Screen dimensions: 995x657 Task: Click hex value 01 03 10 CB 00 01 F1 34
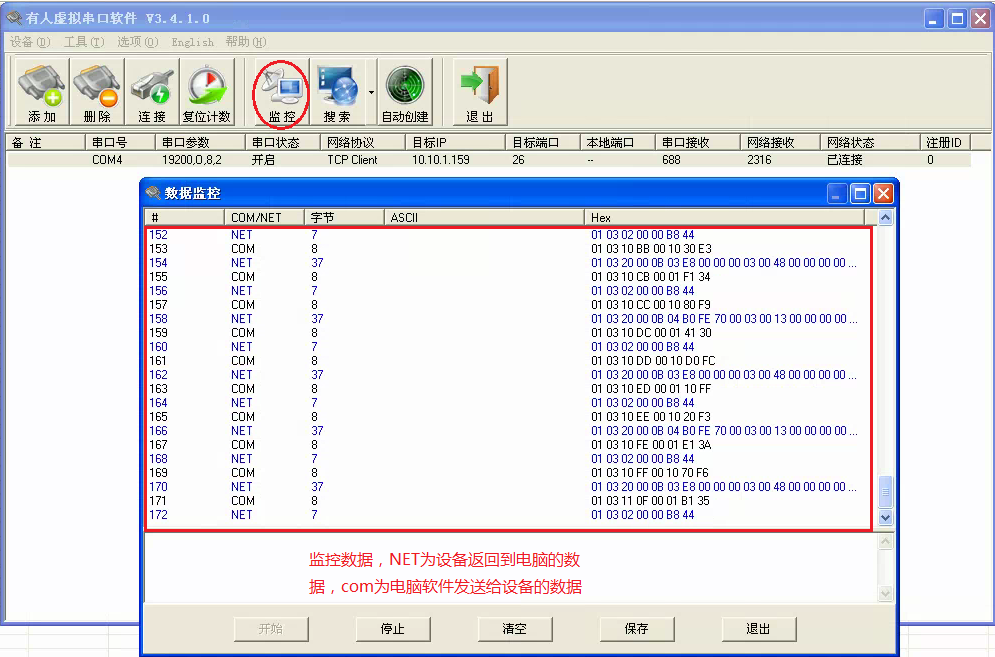[650, 277]
